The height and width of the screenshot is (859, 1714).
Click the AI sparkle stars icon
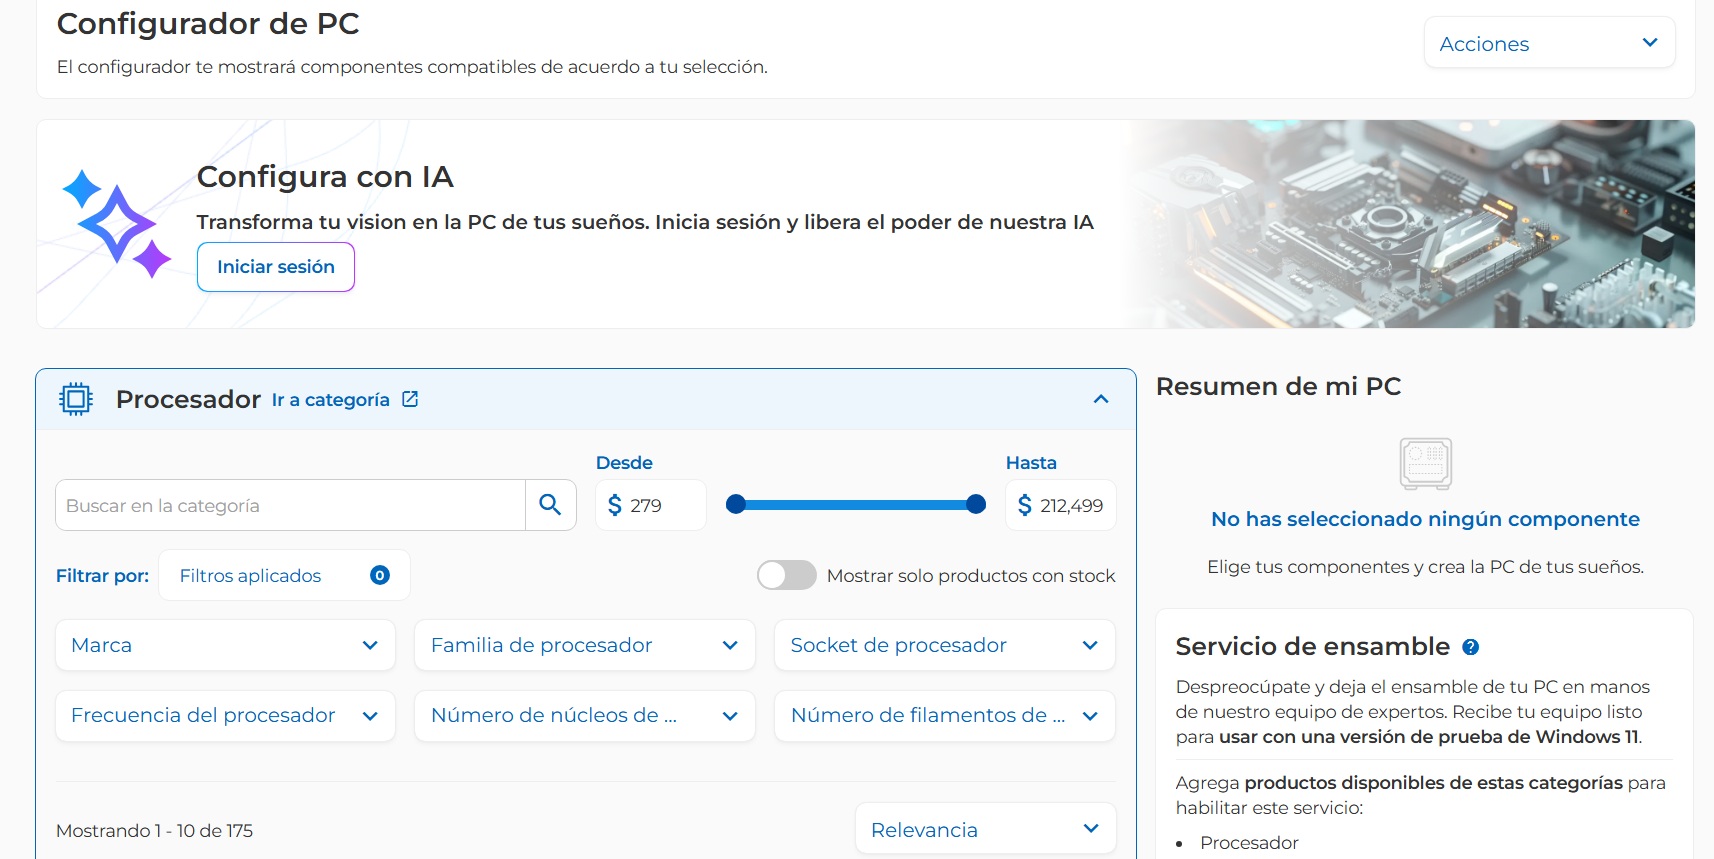click(116, 224)
